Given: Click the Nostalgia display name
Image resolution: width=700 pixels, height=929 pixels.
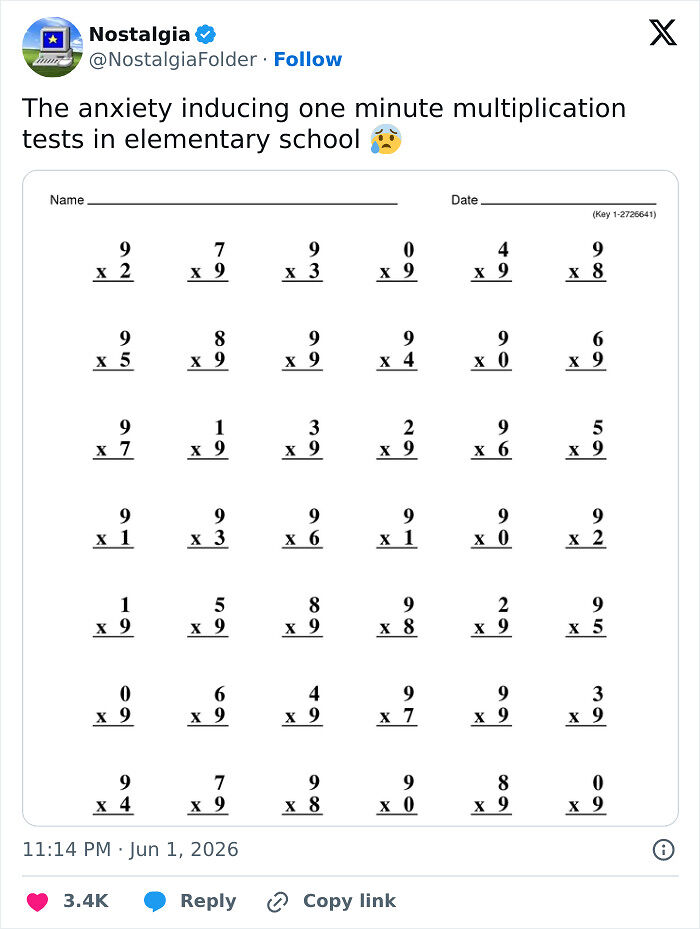Looking at the screenshot, I should pos(139,34).
